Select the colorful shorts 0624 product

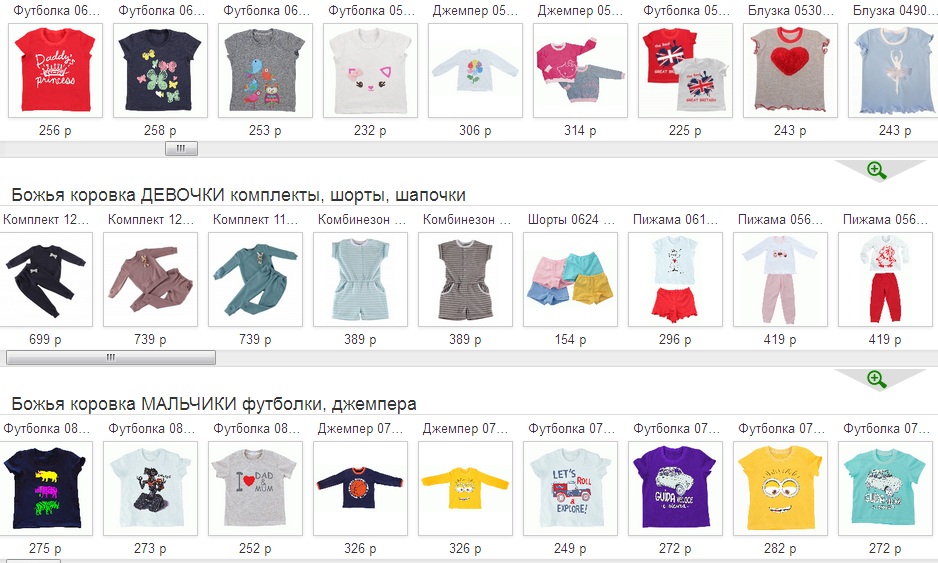click(x=570, y=279)
